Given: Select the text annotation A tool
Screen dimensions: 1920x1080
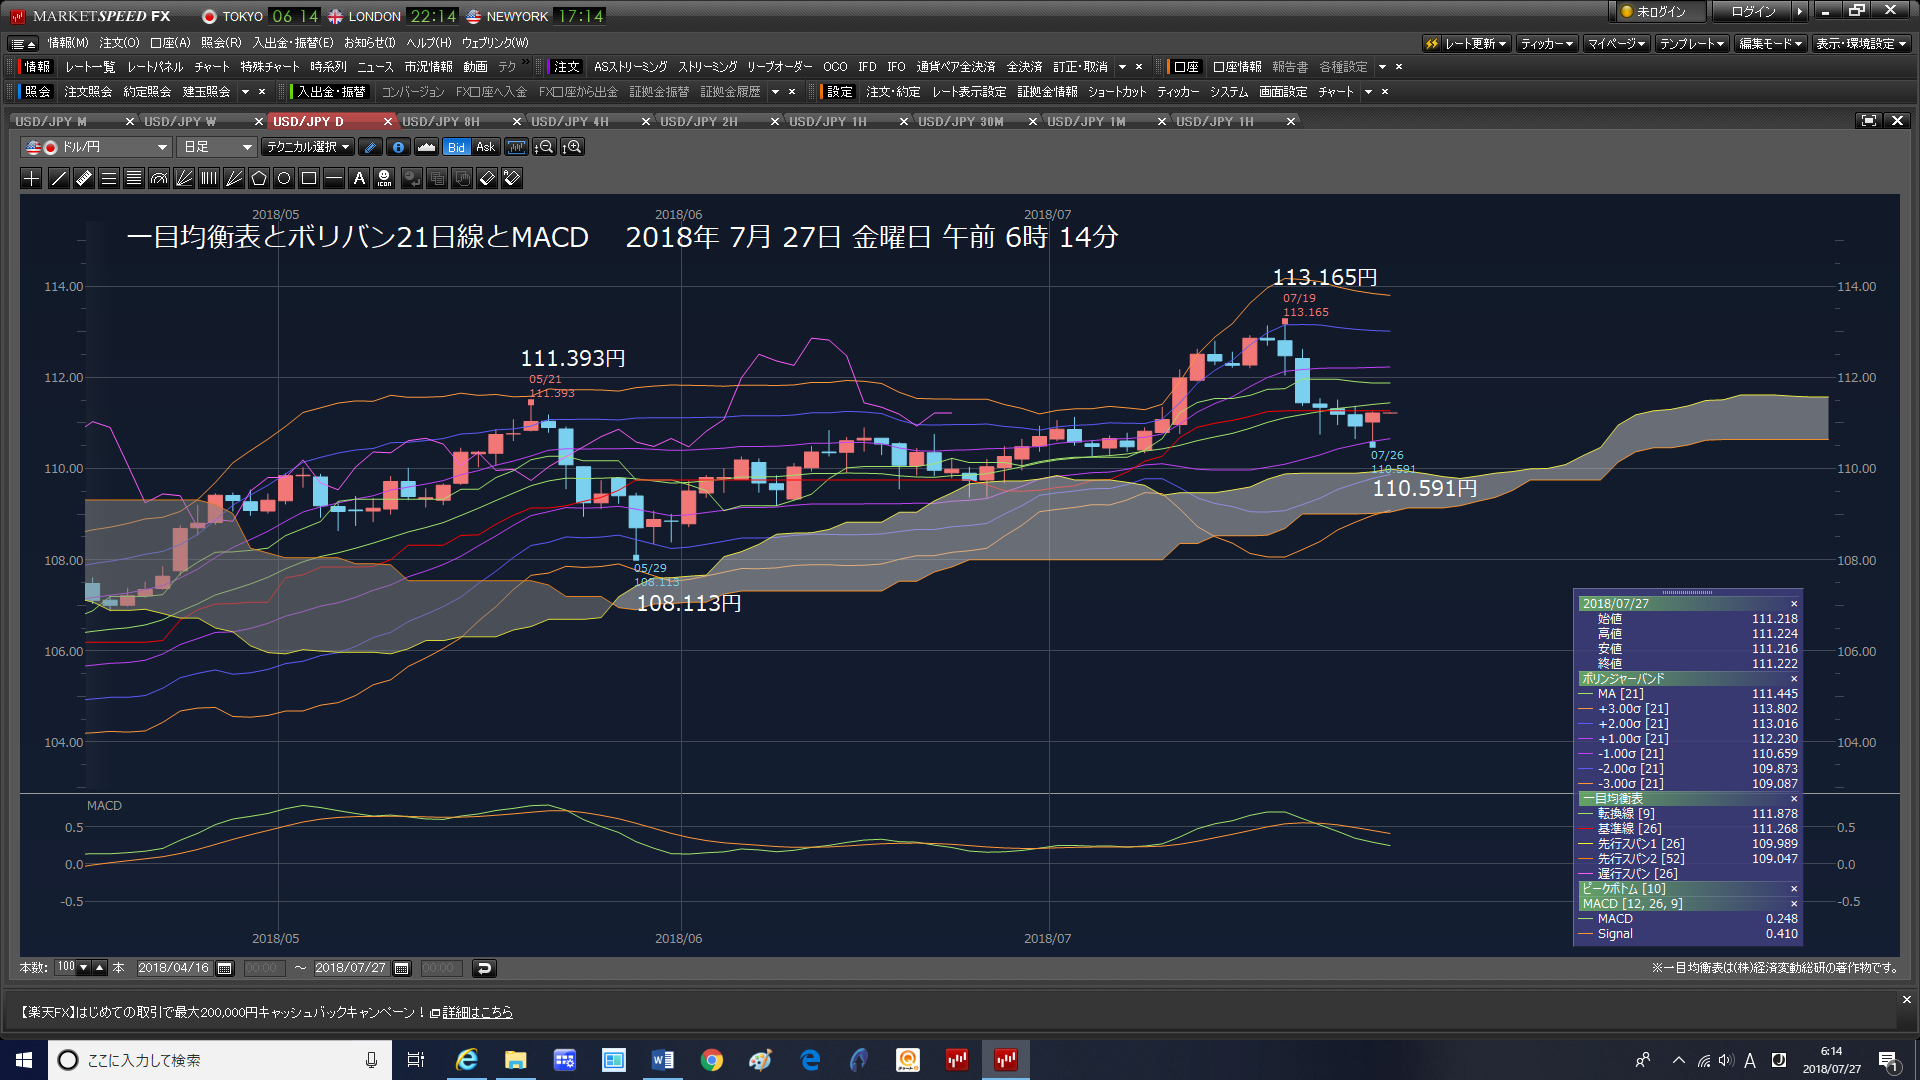Looking at the screenshot, I should 359,178.
